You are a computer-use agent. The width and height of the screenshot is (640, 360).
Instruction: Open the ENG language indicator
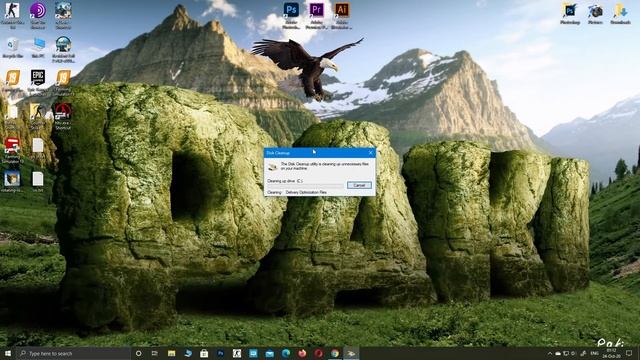pyautogui.click(x=595, y=353)
